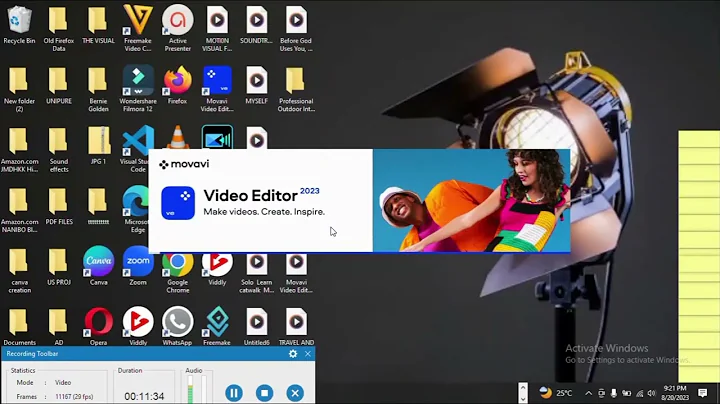Click the microphone tray icon
This screenshot has width=720, height=404.
click(x=613, y=393)
